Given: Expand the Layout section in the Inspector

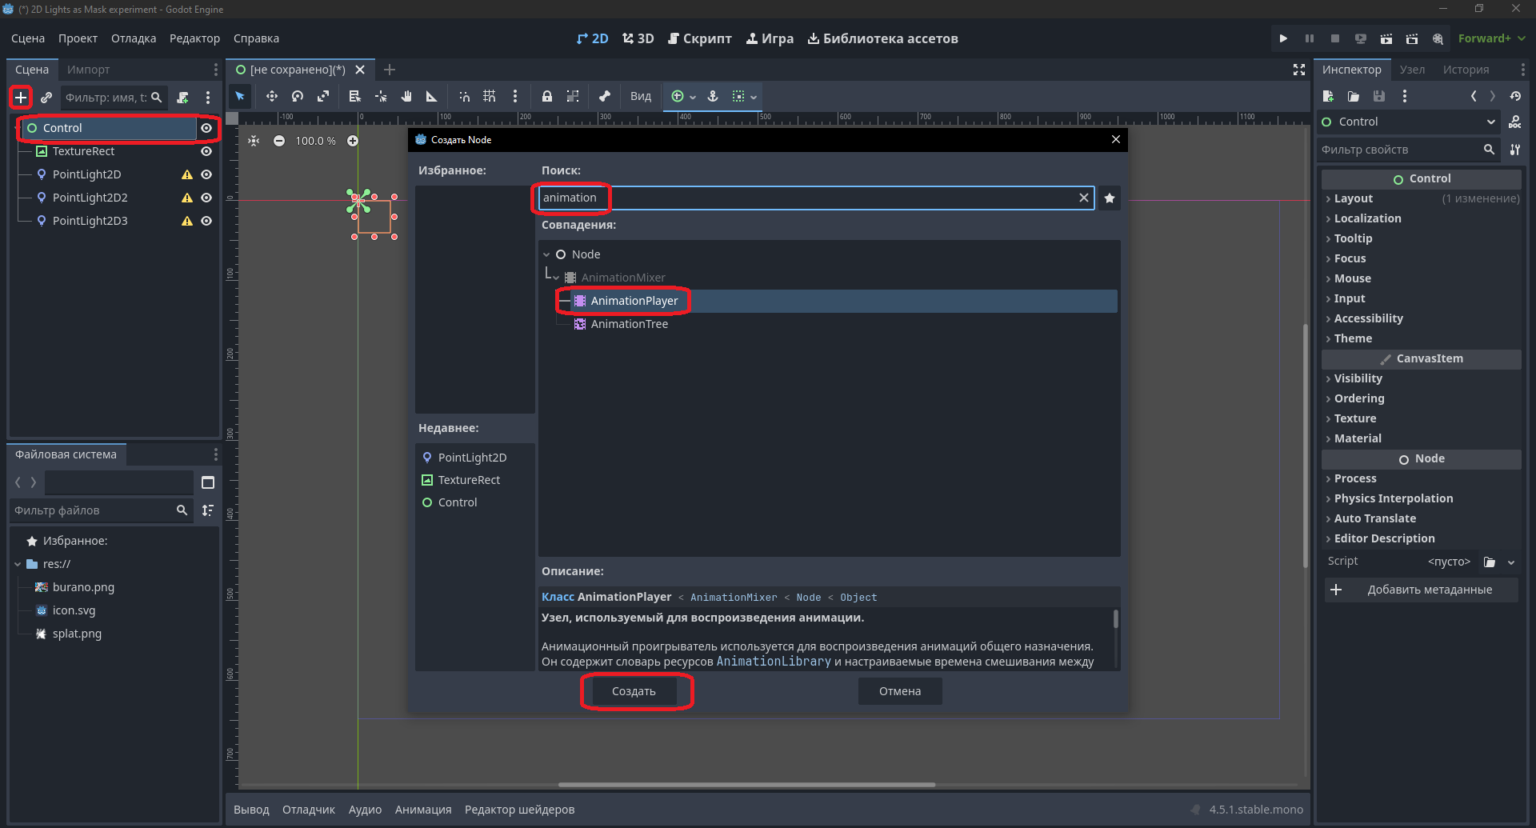Looking at the screenshot, I should point(1353,199).
